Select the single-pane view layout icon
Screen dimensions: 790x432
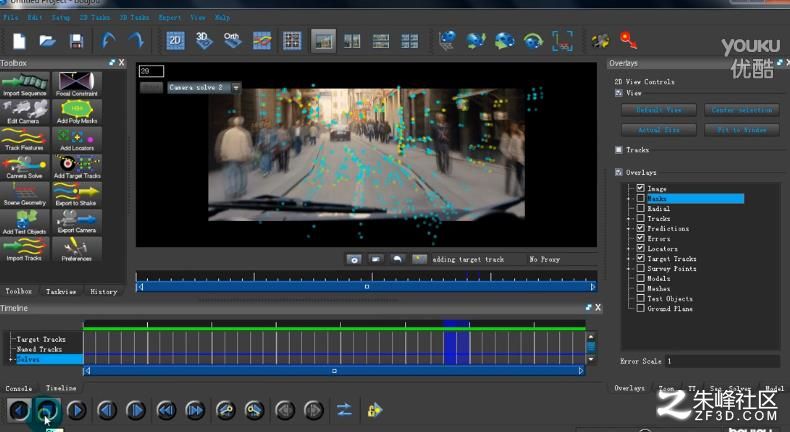coord(323,40)
